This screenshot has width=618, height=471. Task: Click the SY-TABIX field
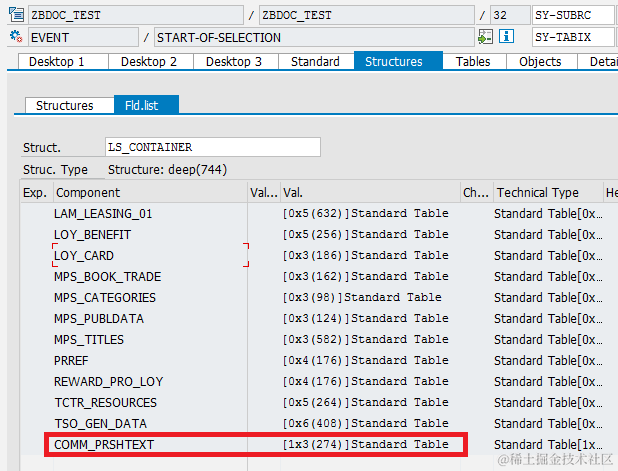point(573,37)
